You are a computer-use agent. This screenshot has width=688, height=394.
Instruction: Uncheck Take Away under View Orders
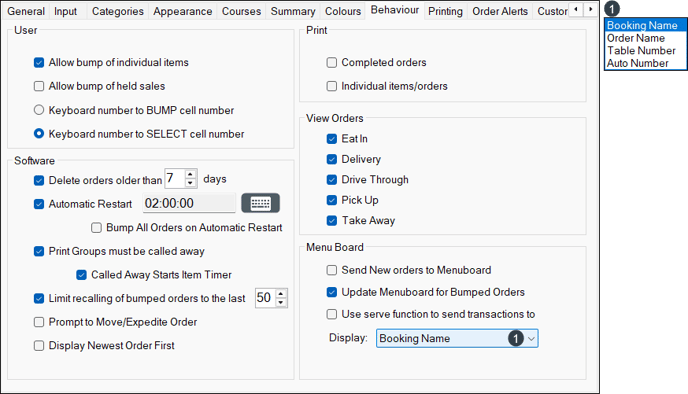click(x=332, y=221)
